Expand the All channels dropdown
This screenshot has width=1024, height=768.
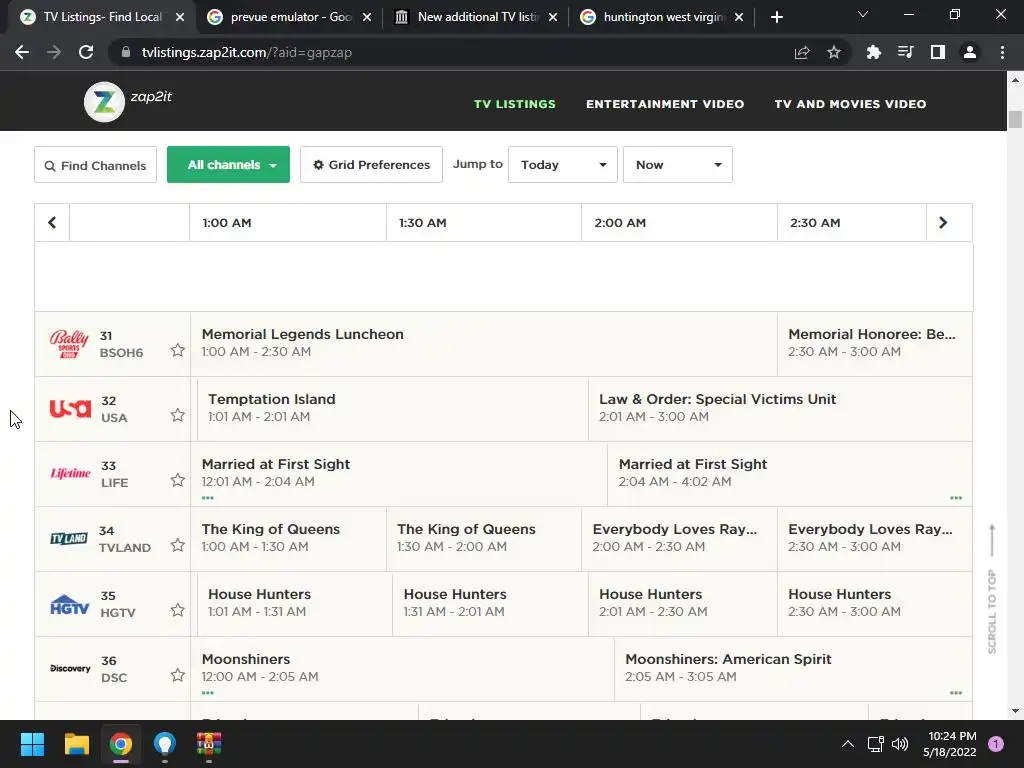(x=229, y=165)
